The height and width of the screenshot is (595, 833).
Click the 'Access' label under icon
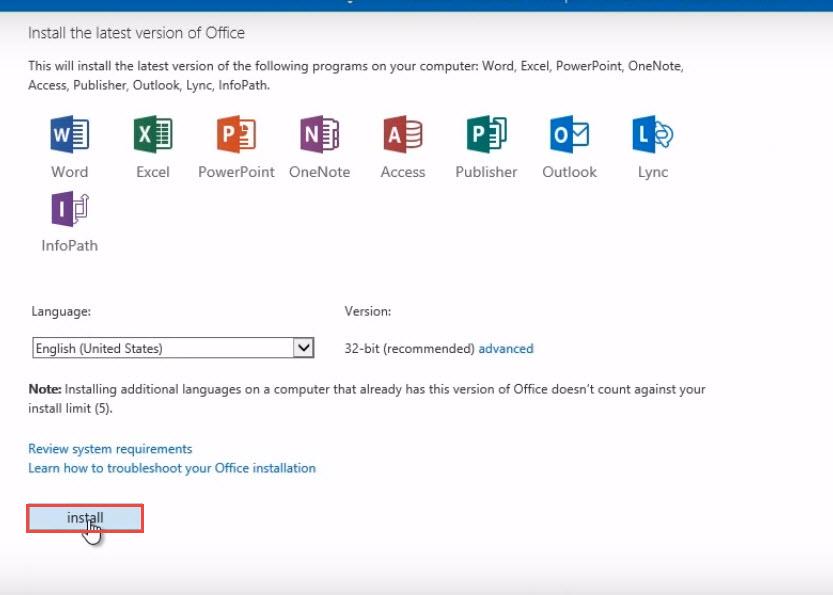403,172
